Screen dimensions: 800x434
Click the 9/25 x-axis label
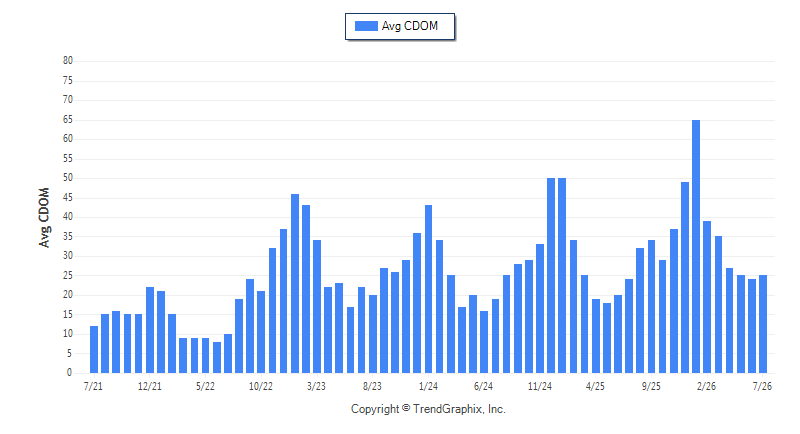click(651, 387)
